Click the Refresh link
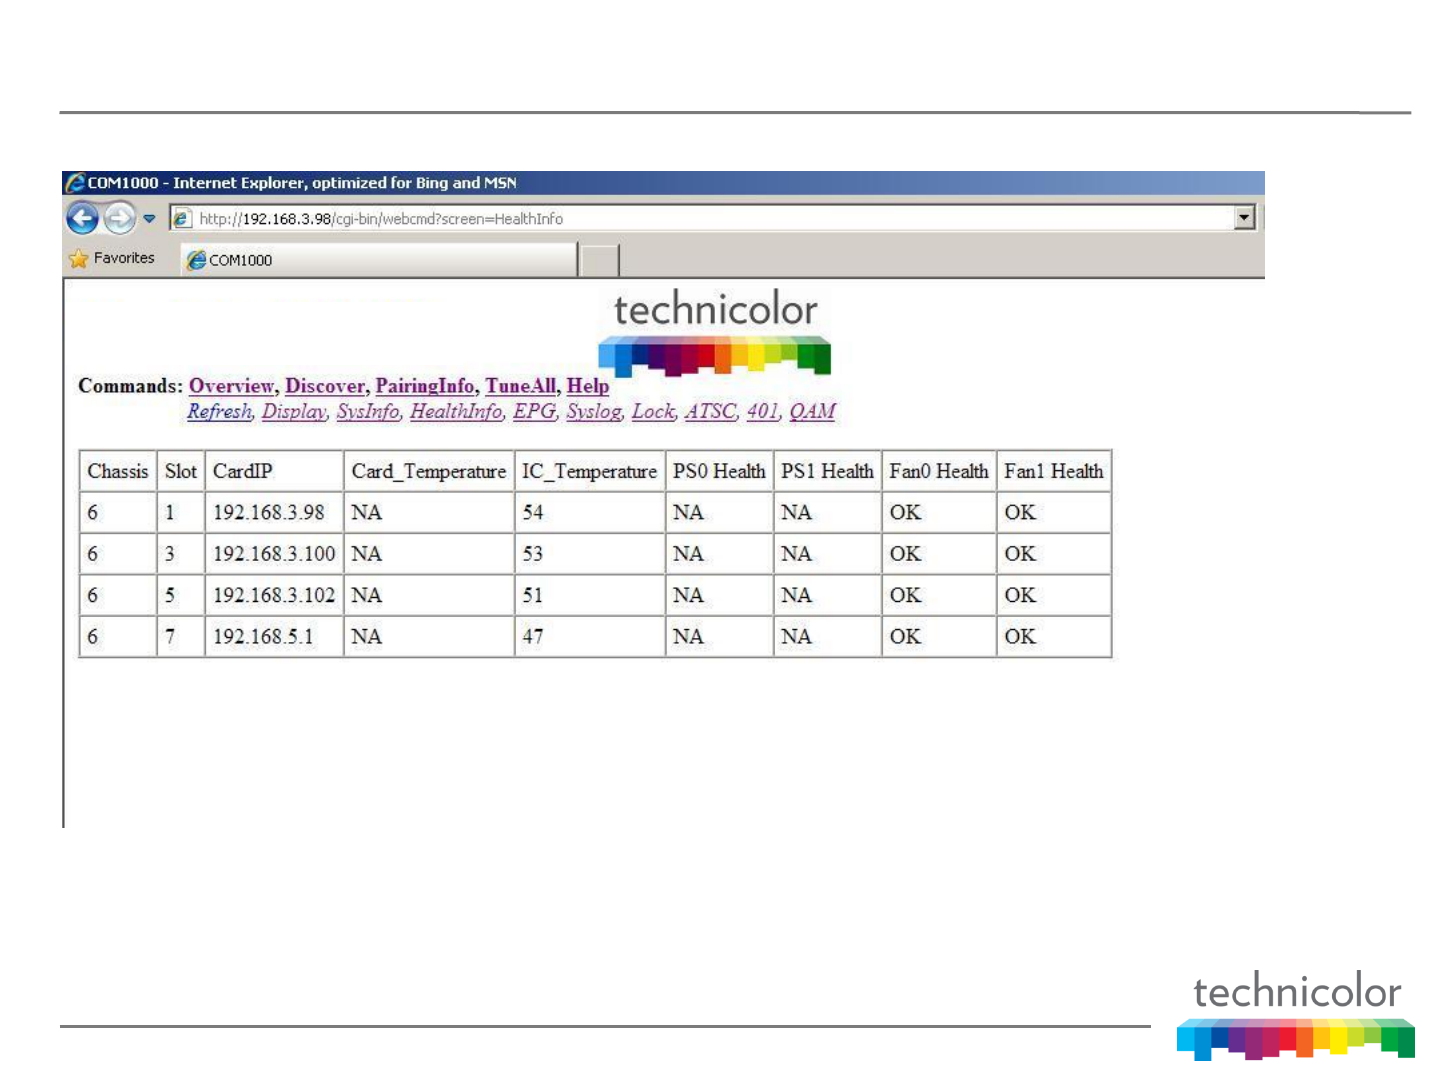 coord(220,411)
